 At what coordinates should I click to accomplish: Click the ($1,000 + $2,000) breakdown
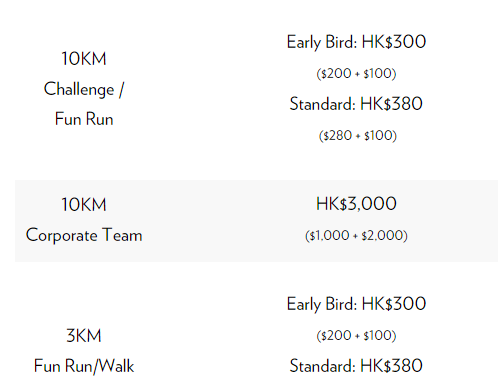click(356, 235)
